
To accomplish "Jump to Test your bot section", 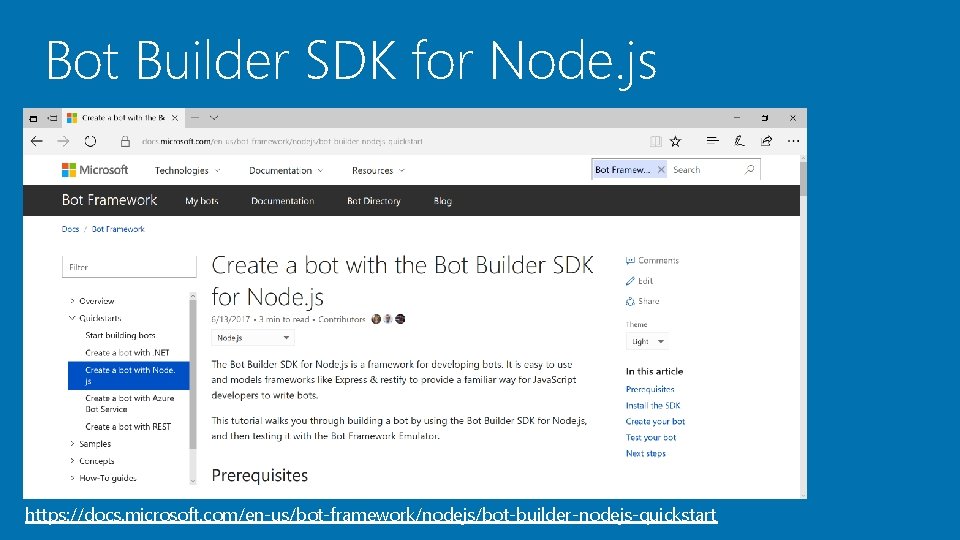I will click(651, 437).
